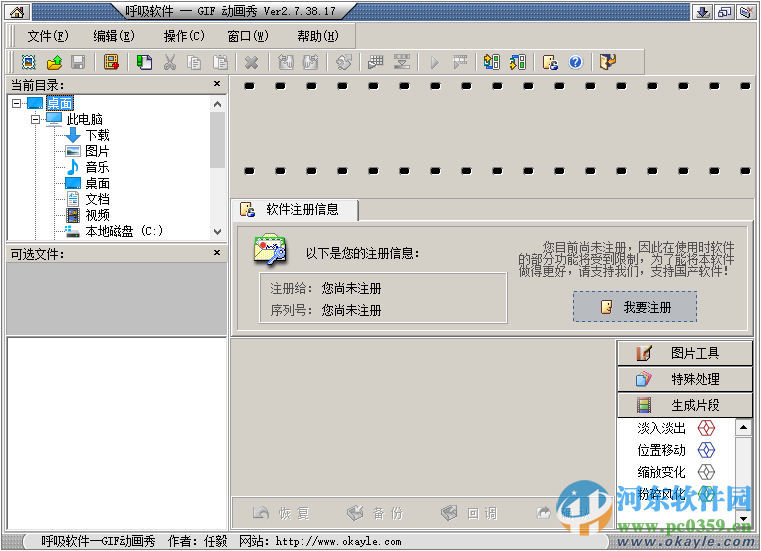Click the yellow-arrow panel toggle icon
The image size is (761, 551).
tap(518, 62)
